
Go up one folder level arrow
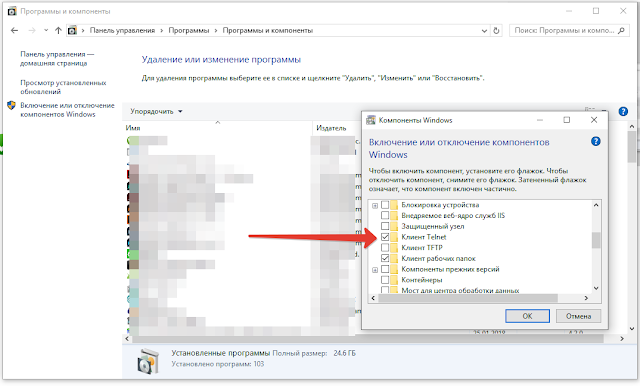58,30
